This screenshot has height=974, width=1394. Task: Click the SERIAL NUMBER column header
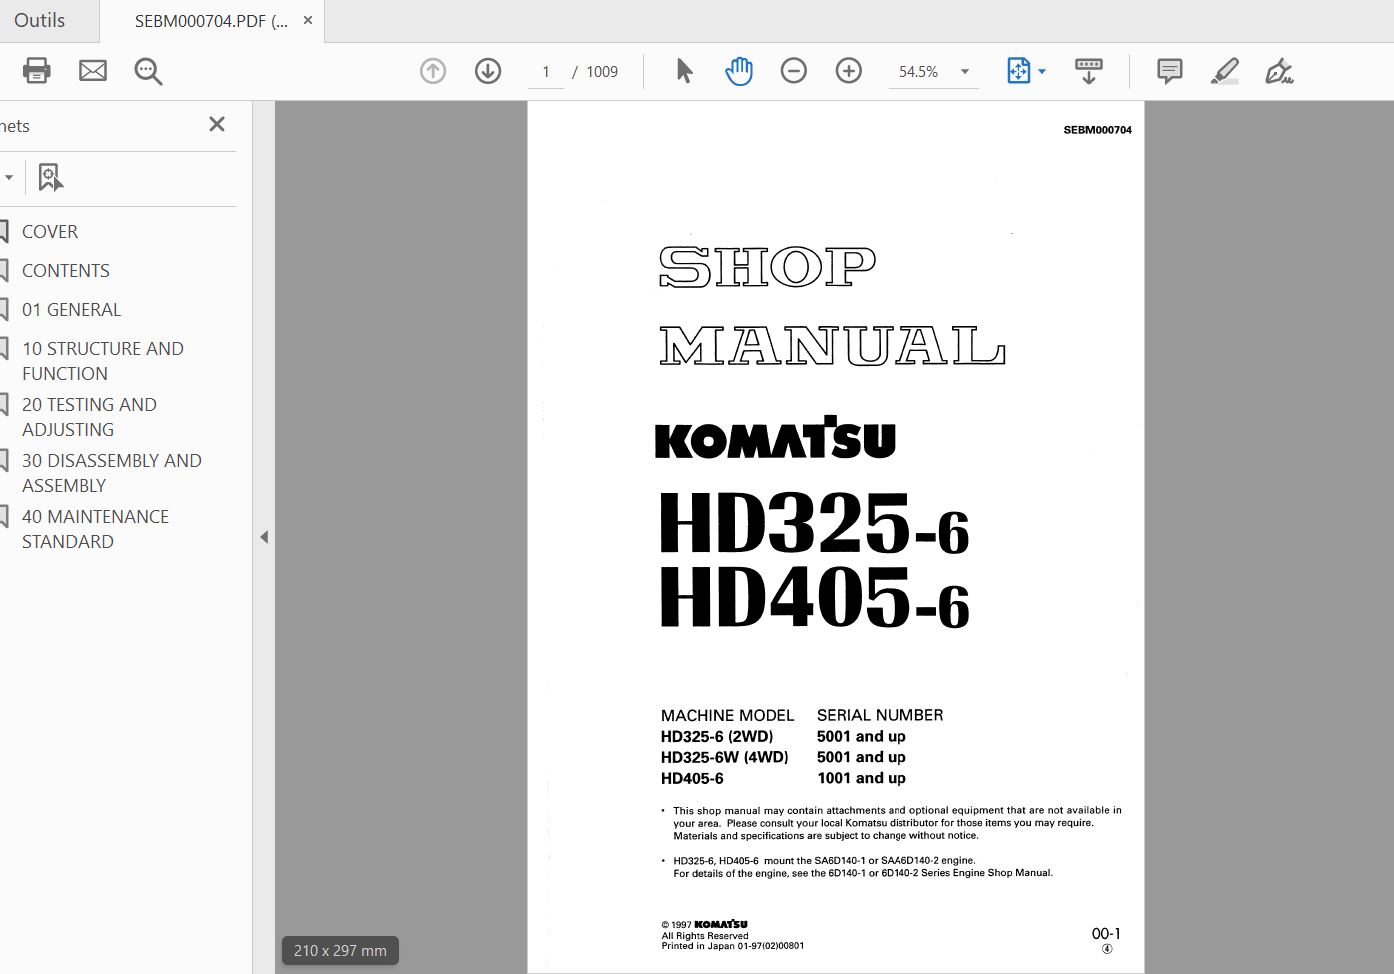click(880, 715)
